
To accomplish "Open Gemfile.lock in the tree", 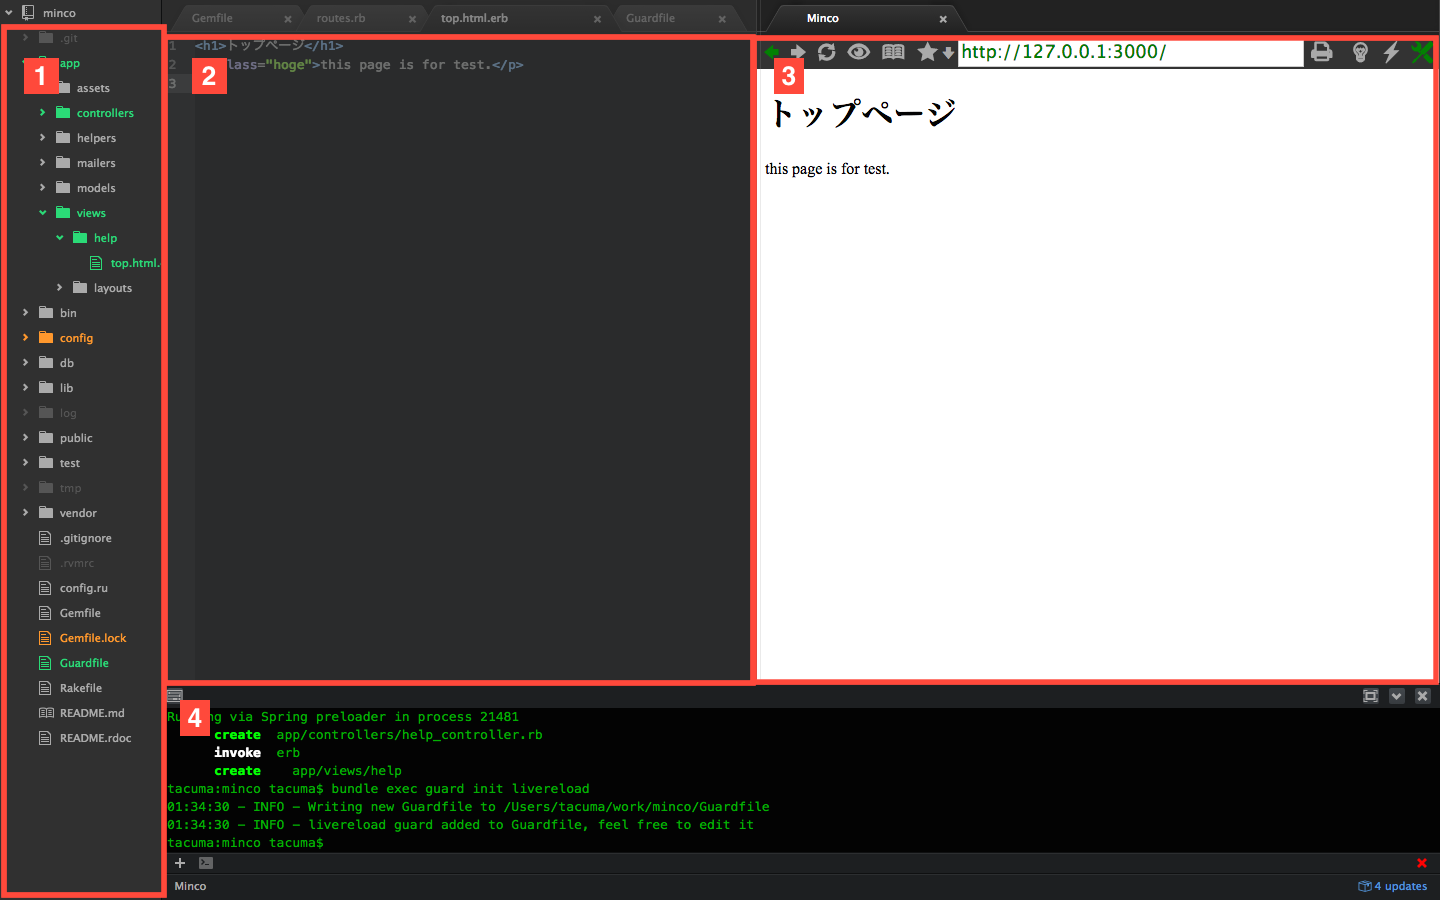I will (83, 638).
